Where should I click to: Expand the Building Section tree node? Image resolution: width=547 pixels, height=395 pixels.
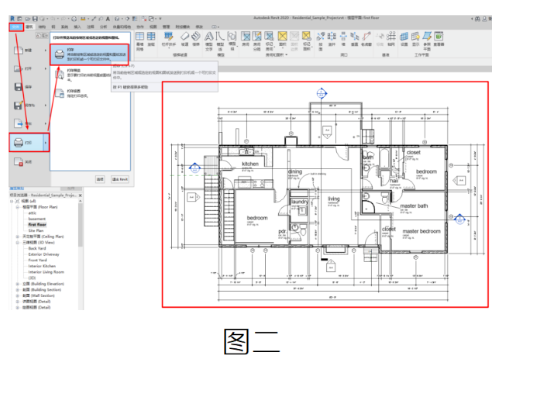click(x=17, y=290)
